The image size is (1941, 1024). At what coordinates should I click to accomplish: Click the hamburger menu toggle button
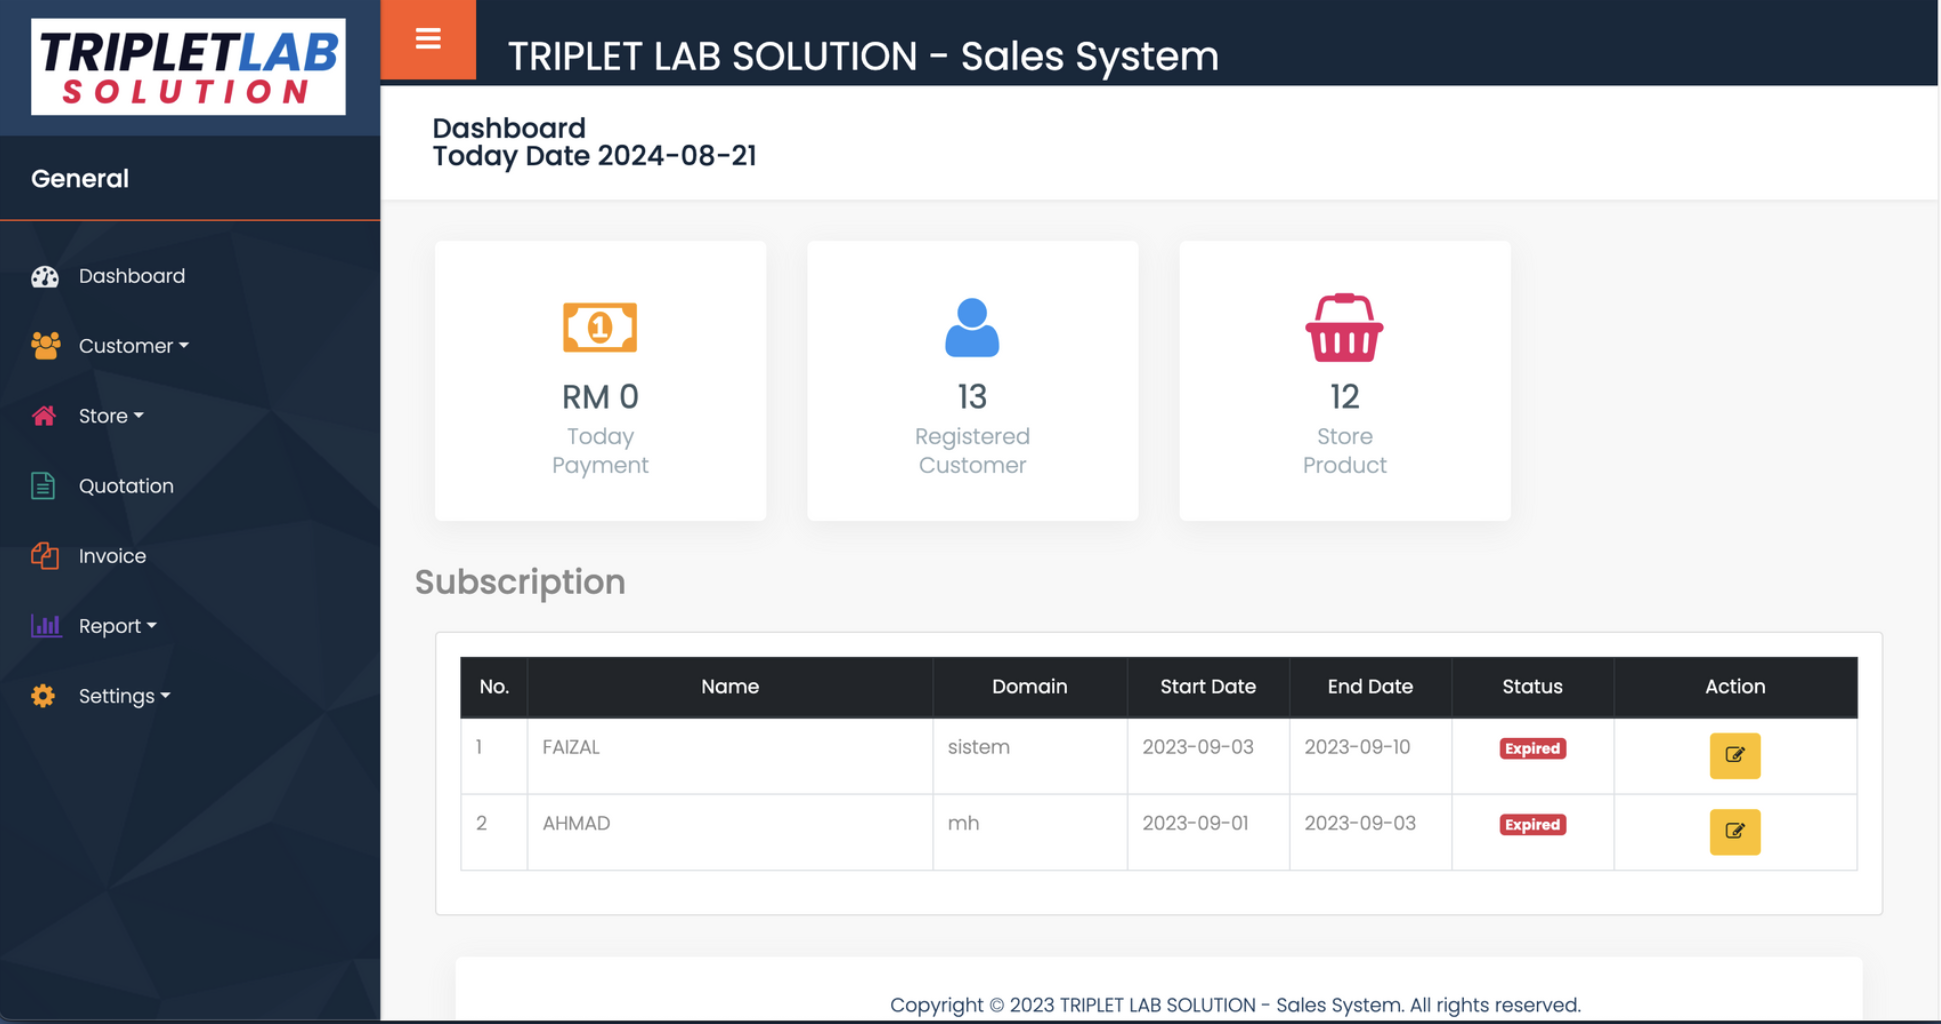tap(428, 39)
